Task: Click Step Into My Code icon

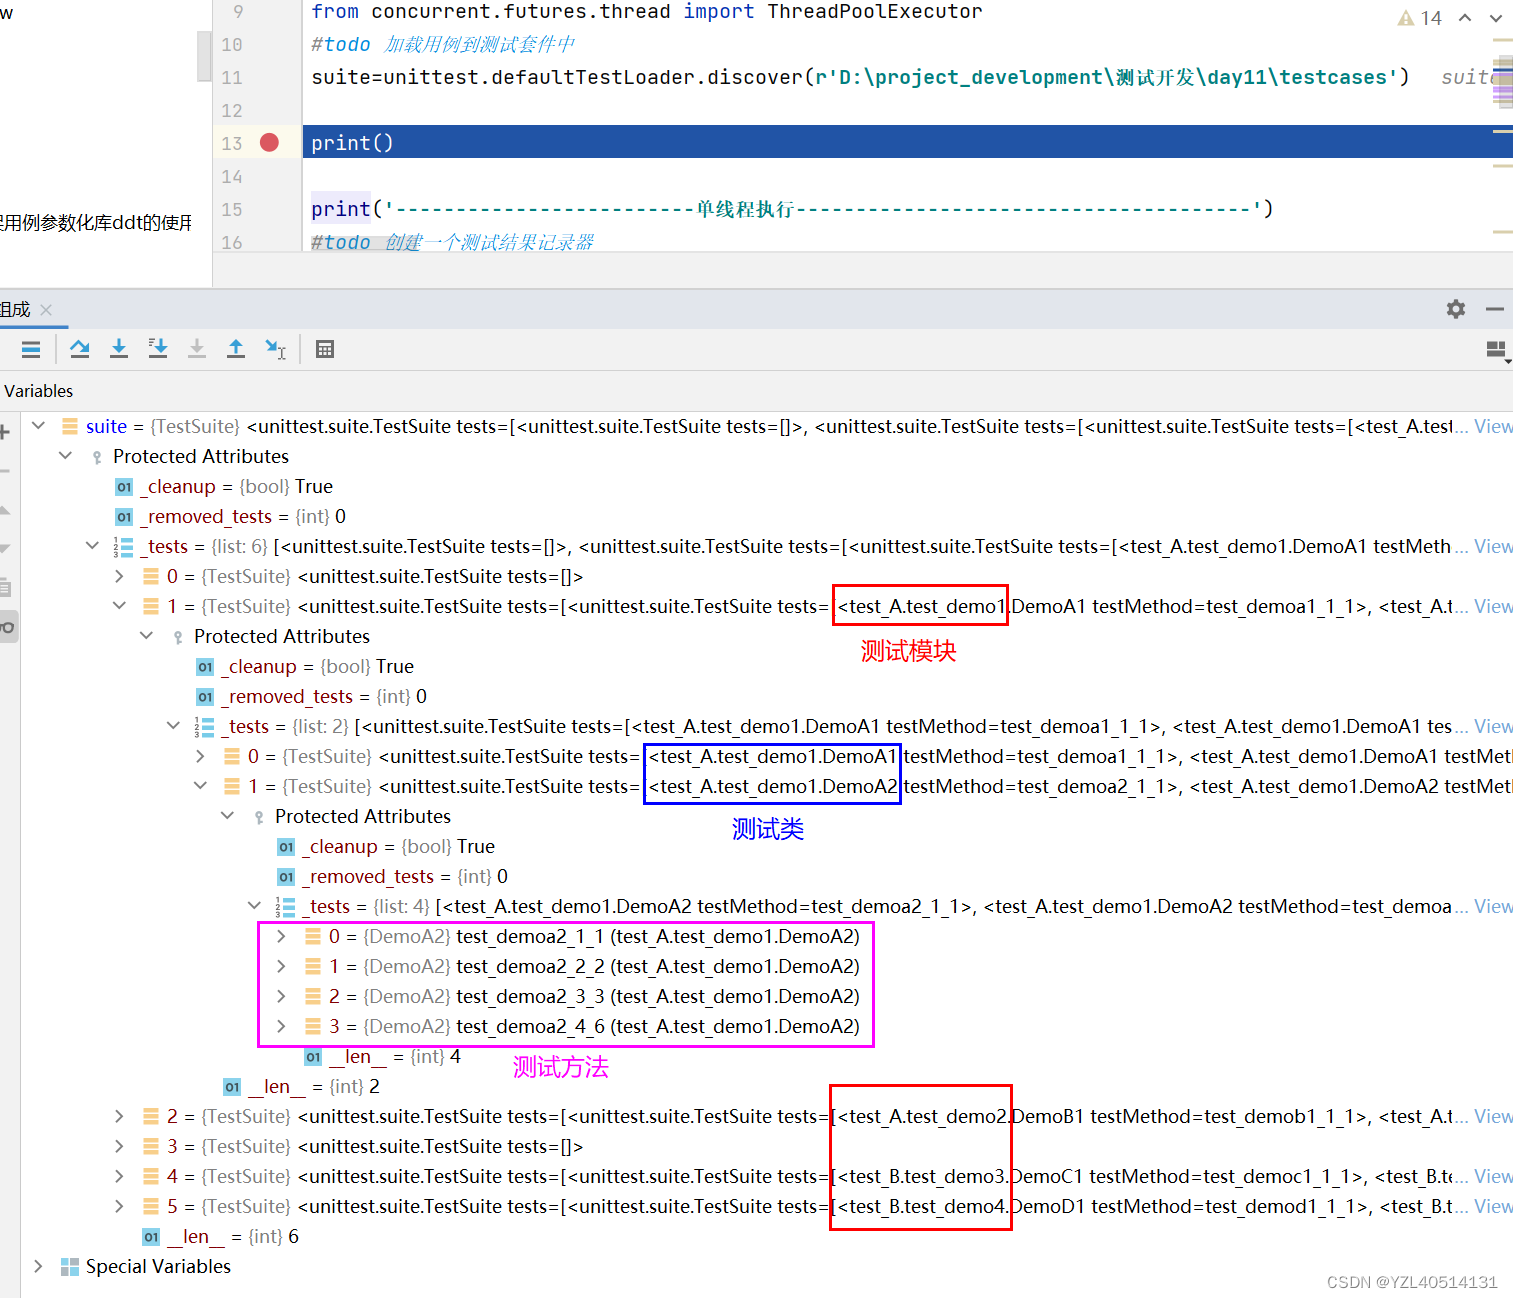Action: [158, 348]
